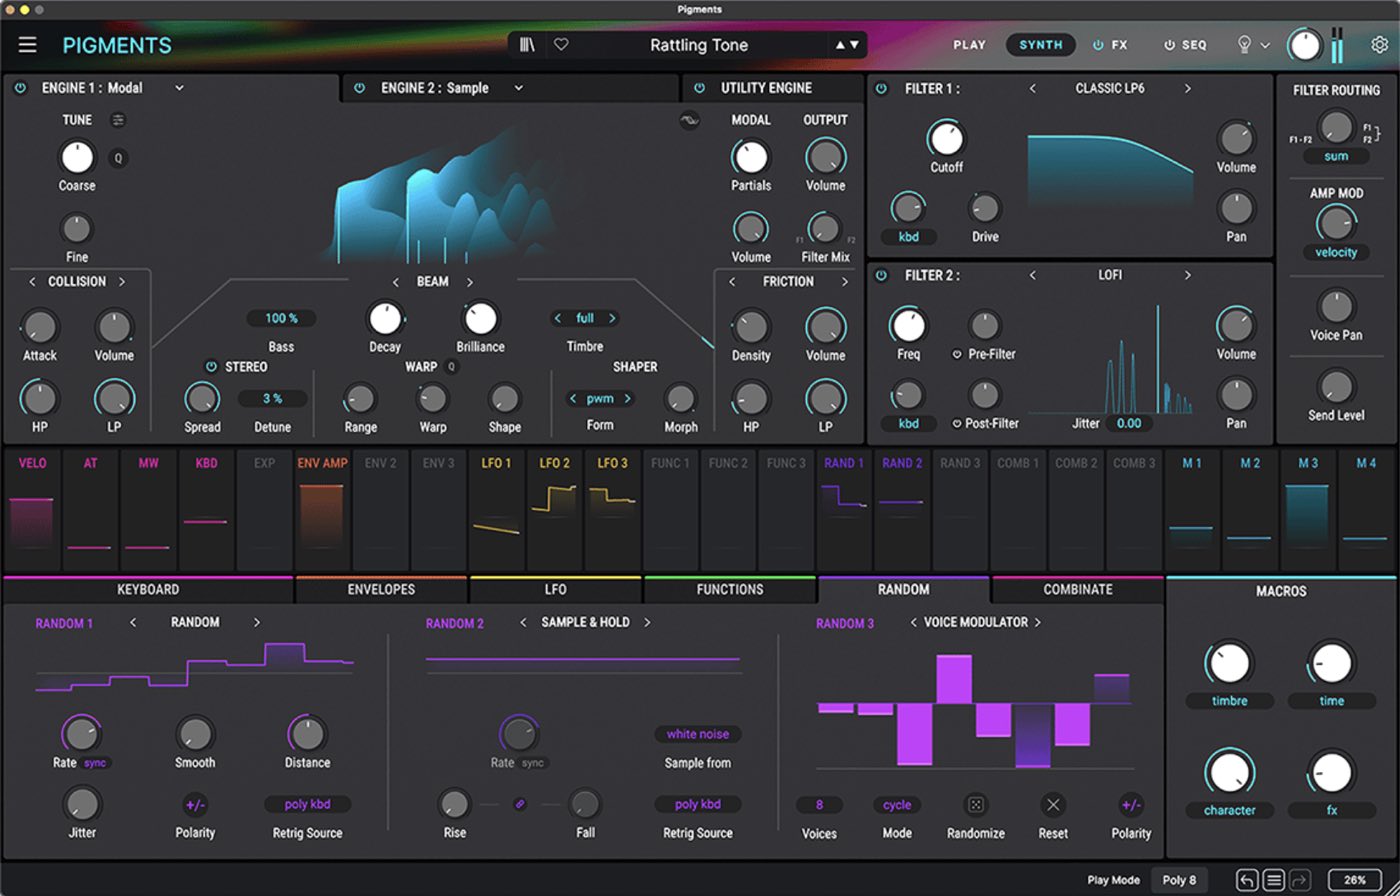This screenshot has width=1400, height=896.
Task: Click the Reset X icon
Action: pyautogui.click(x=1052, y=805)
